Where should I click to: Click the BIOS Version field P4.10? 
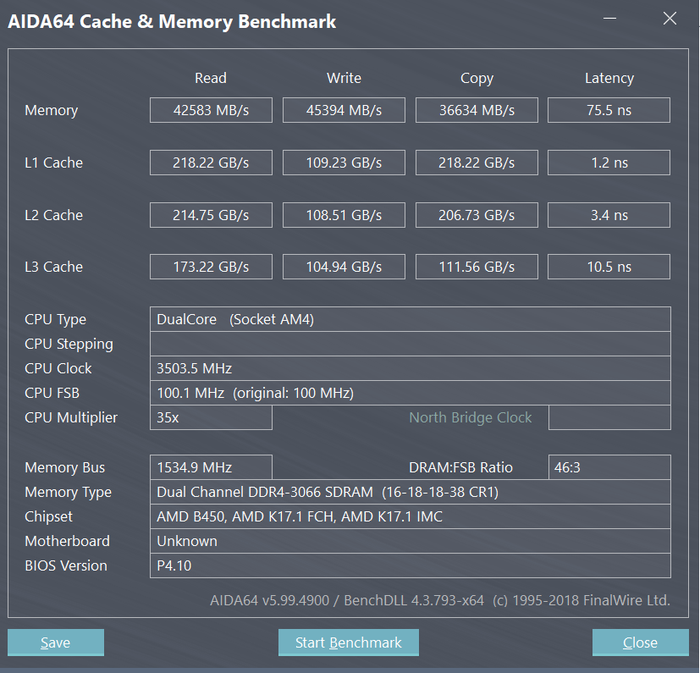pyautogui.click(x=410, y=565)
